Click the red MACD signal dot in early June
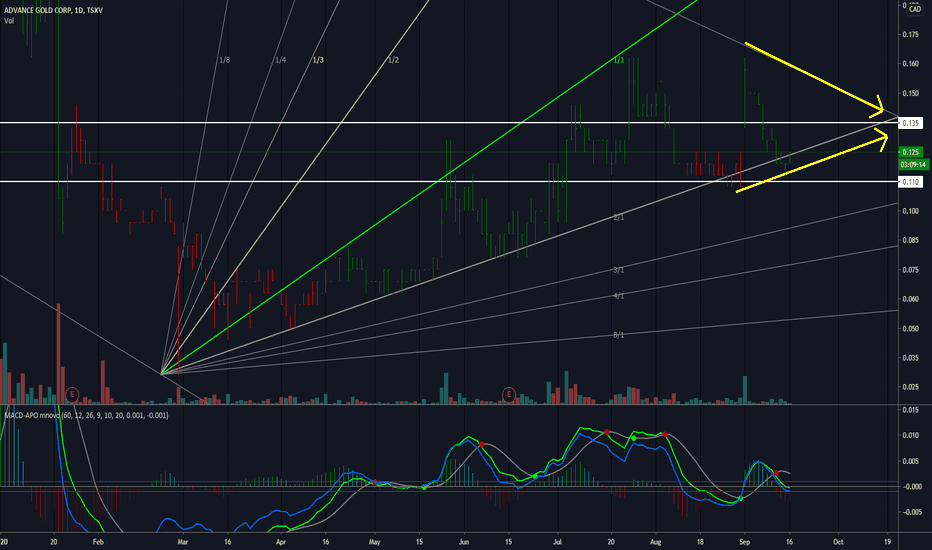Viewport: 932px width, 550px height. tap(482, 444)
